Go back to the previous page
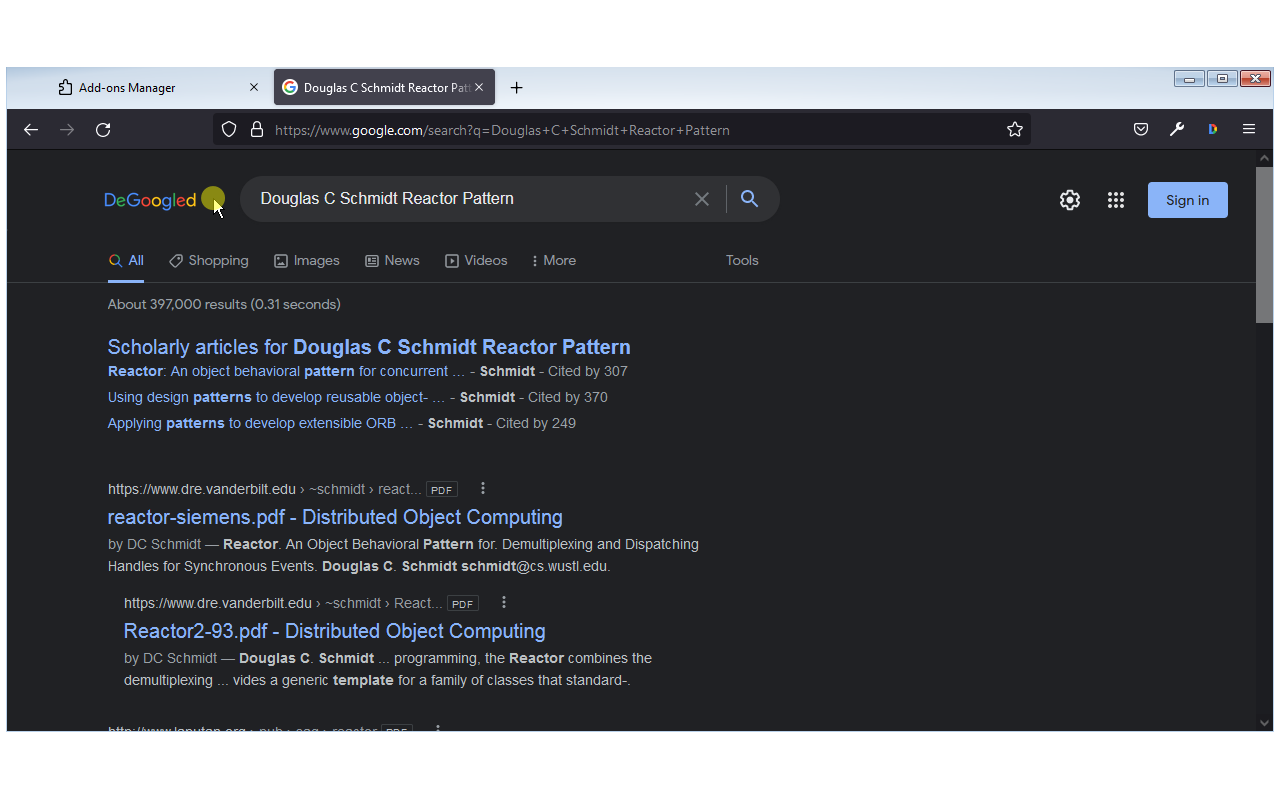The height and width of the screenshot is (800, 1280). point(31,130)
